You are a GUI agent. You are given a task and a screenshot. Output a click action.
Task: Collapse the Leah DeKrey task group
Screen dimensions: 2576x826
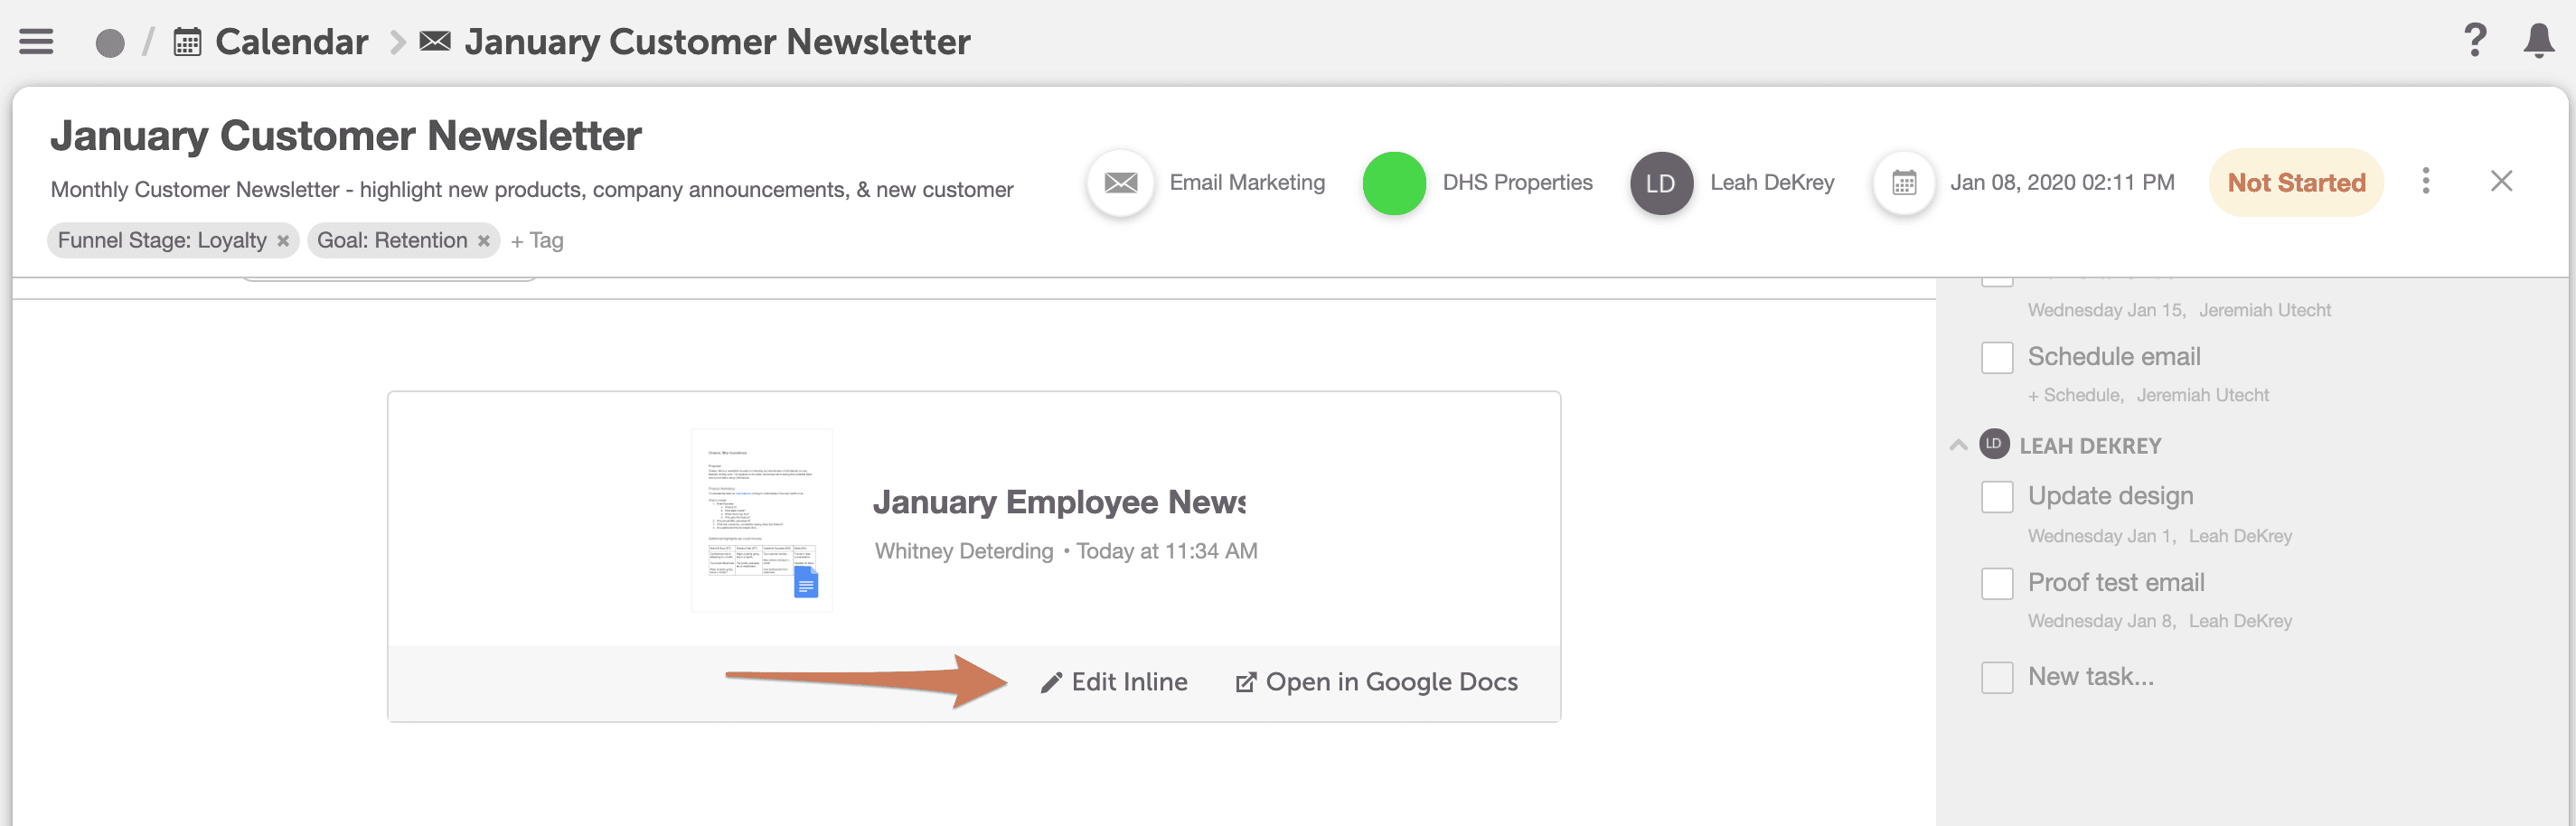pos(1958,445)
